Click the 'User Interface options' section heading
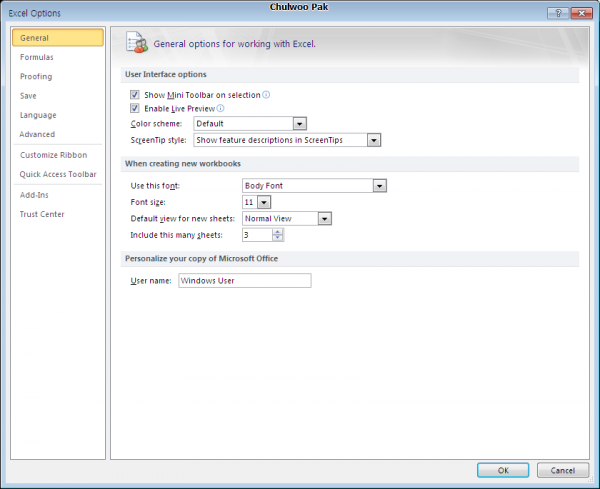 166,74
